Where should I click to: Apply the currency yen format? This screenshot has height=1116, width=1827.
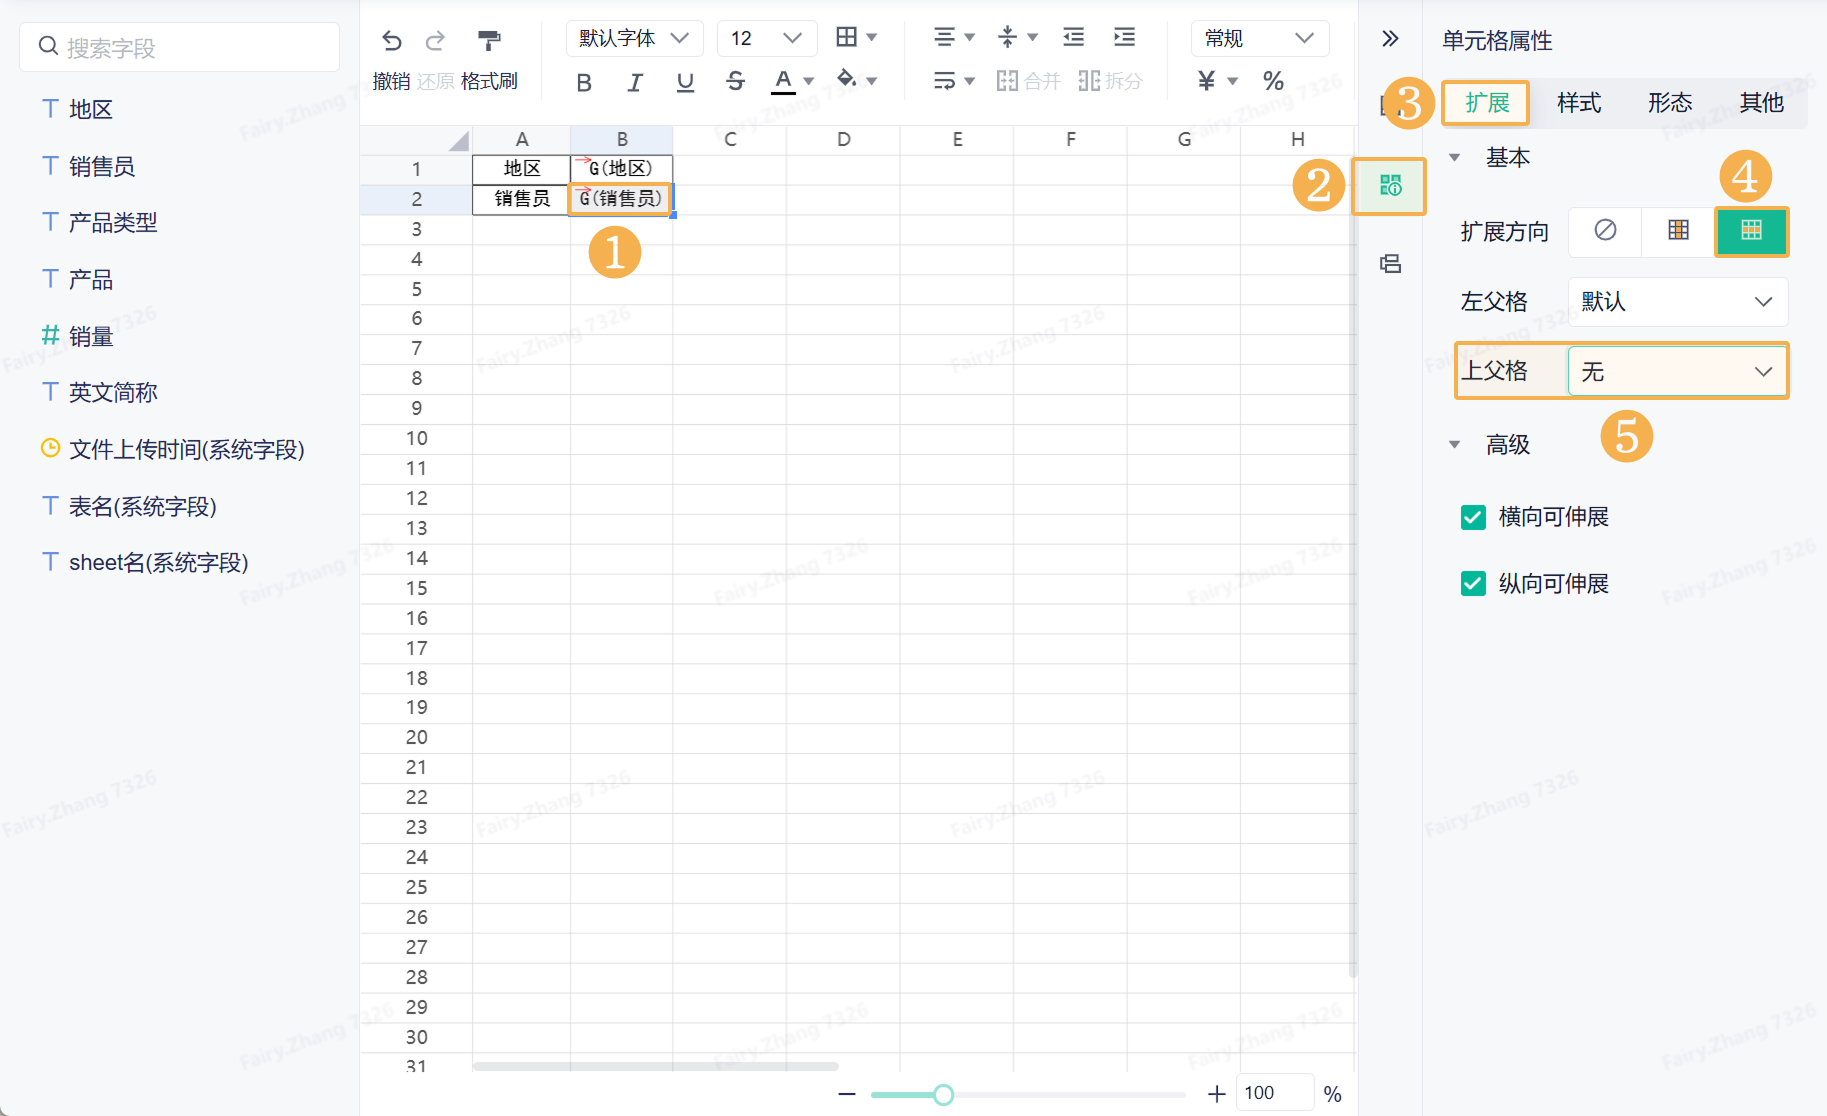(x=1207, y=80)
